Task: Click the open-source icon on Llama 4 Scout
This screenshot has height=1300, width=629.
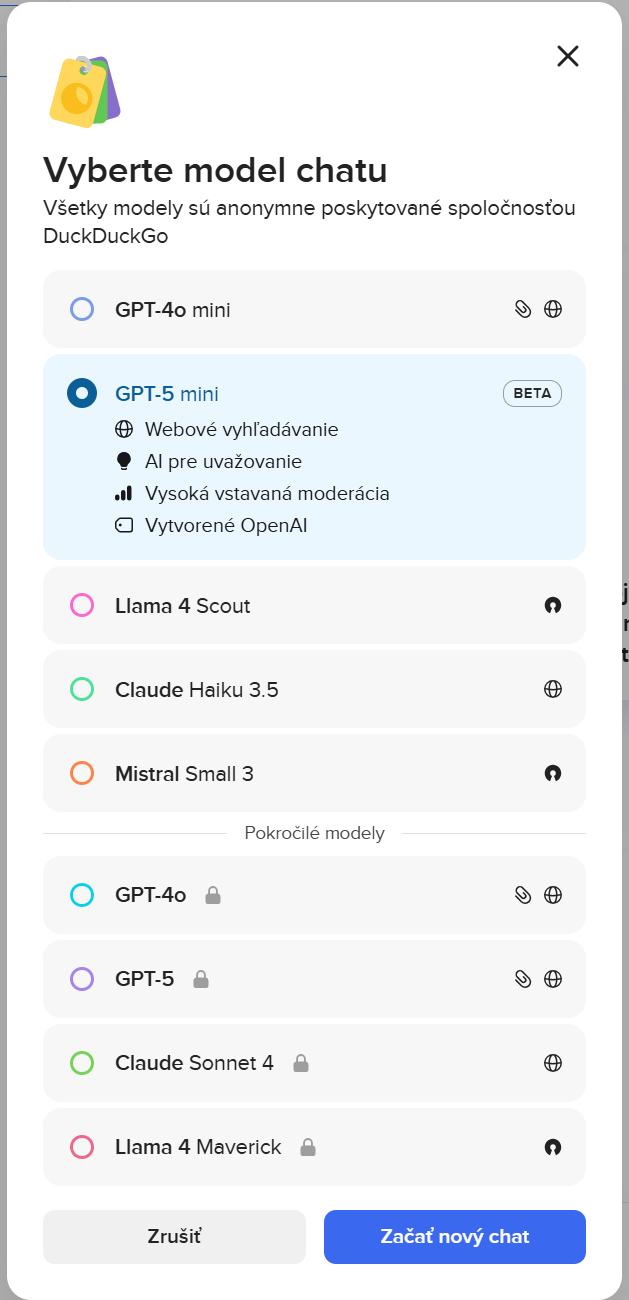Action: point(552,606)
